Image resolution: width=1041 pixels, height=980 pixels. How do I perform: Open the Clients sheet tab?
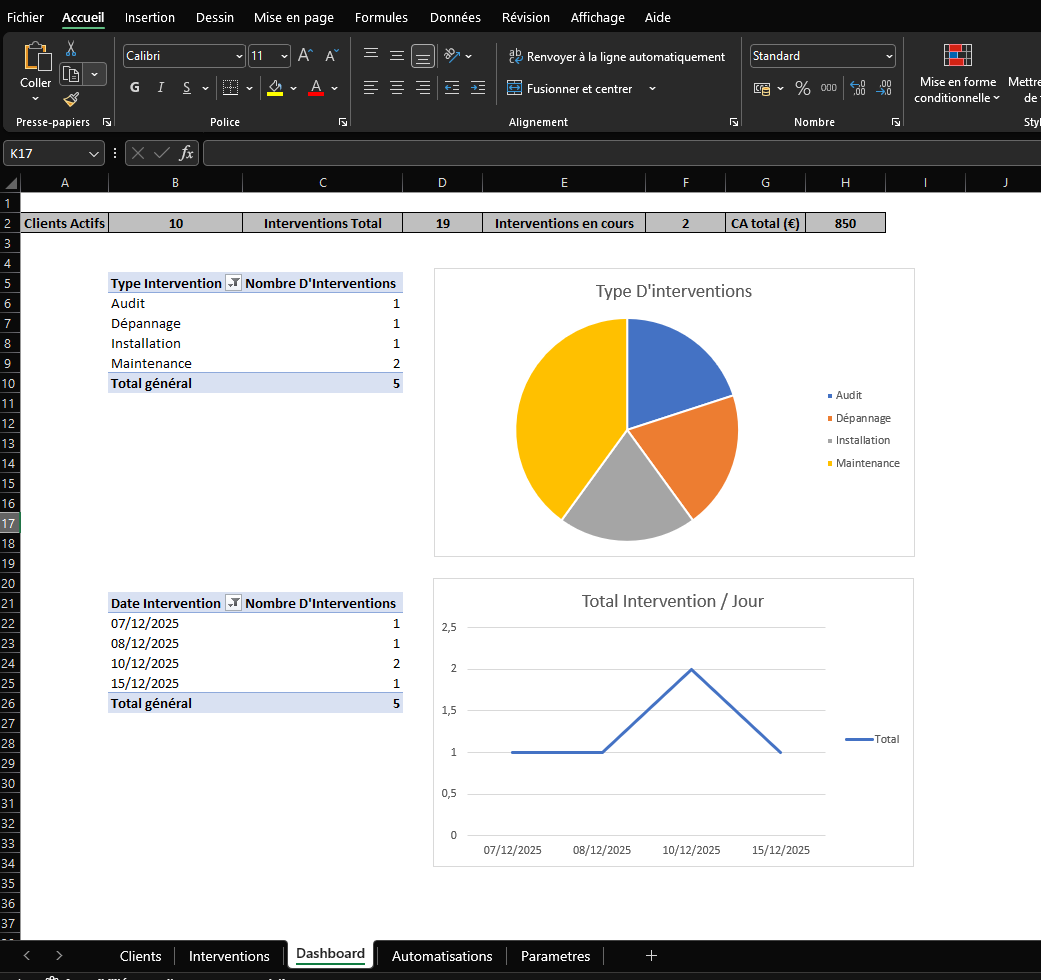(x=140, y=956)
